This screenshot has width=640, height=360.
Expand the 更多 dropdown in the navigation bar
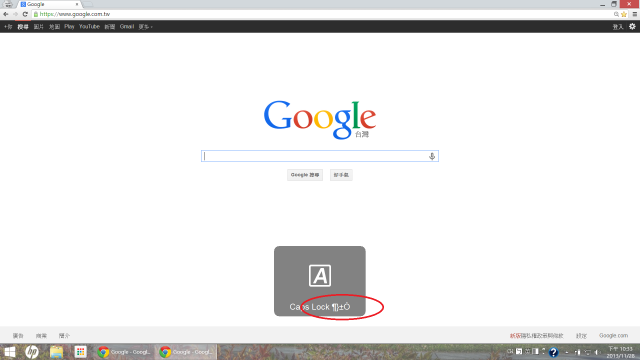145,27
